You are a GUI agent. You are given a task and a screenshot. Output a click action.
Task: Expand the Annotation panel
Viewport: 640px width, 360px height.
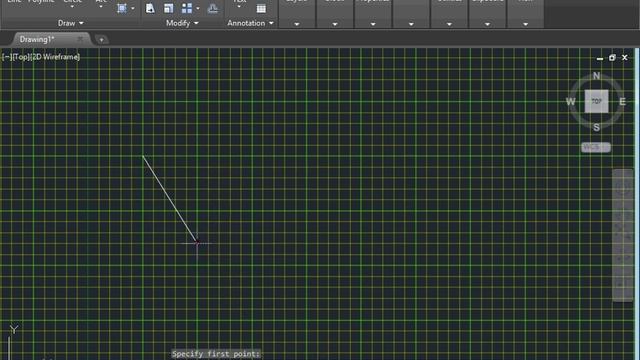(250, 23)
